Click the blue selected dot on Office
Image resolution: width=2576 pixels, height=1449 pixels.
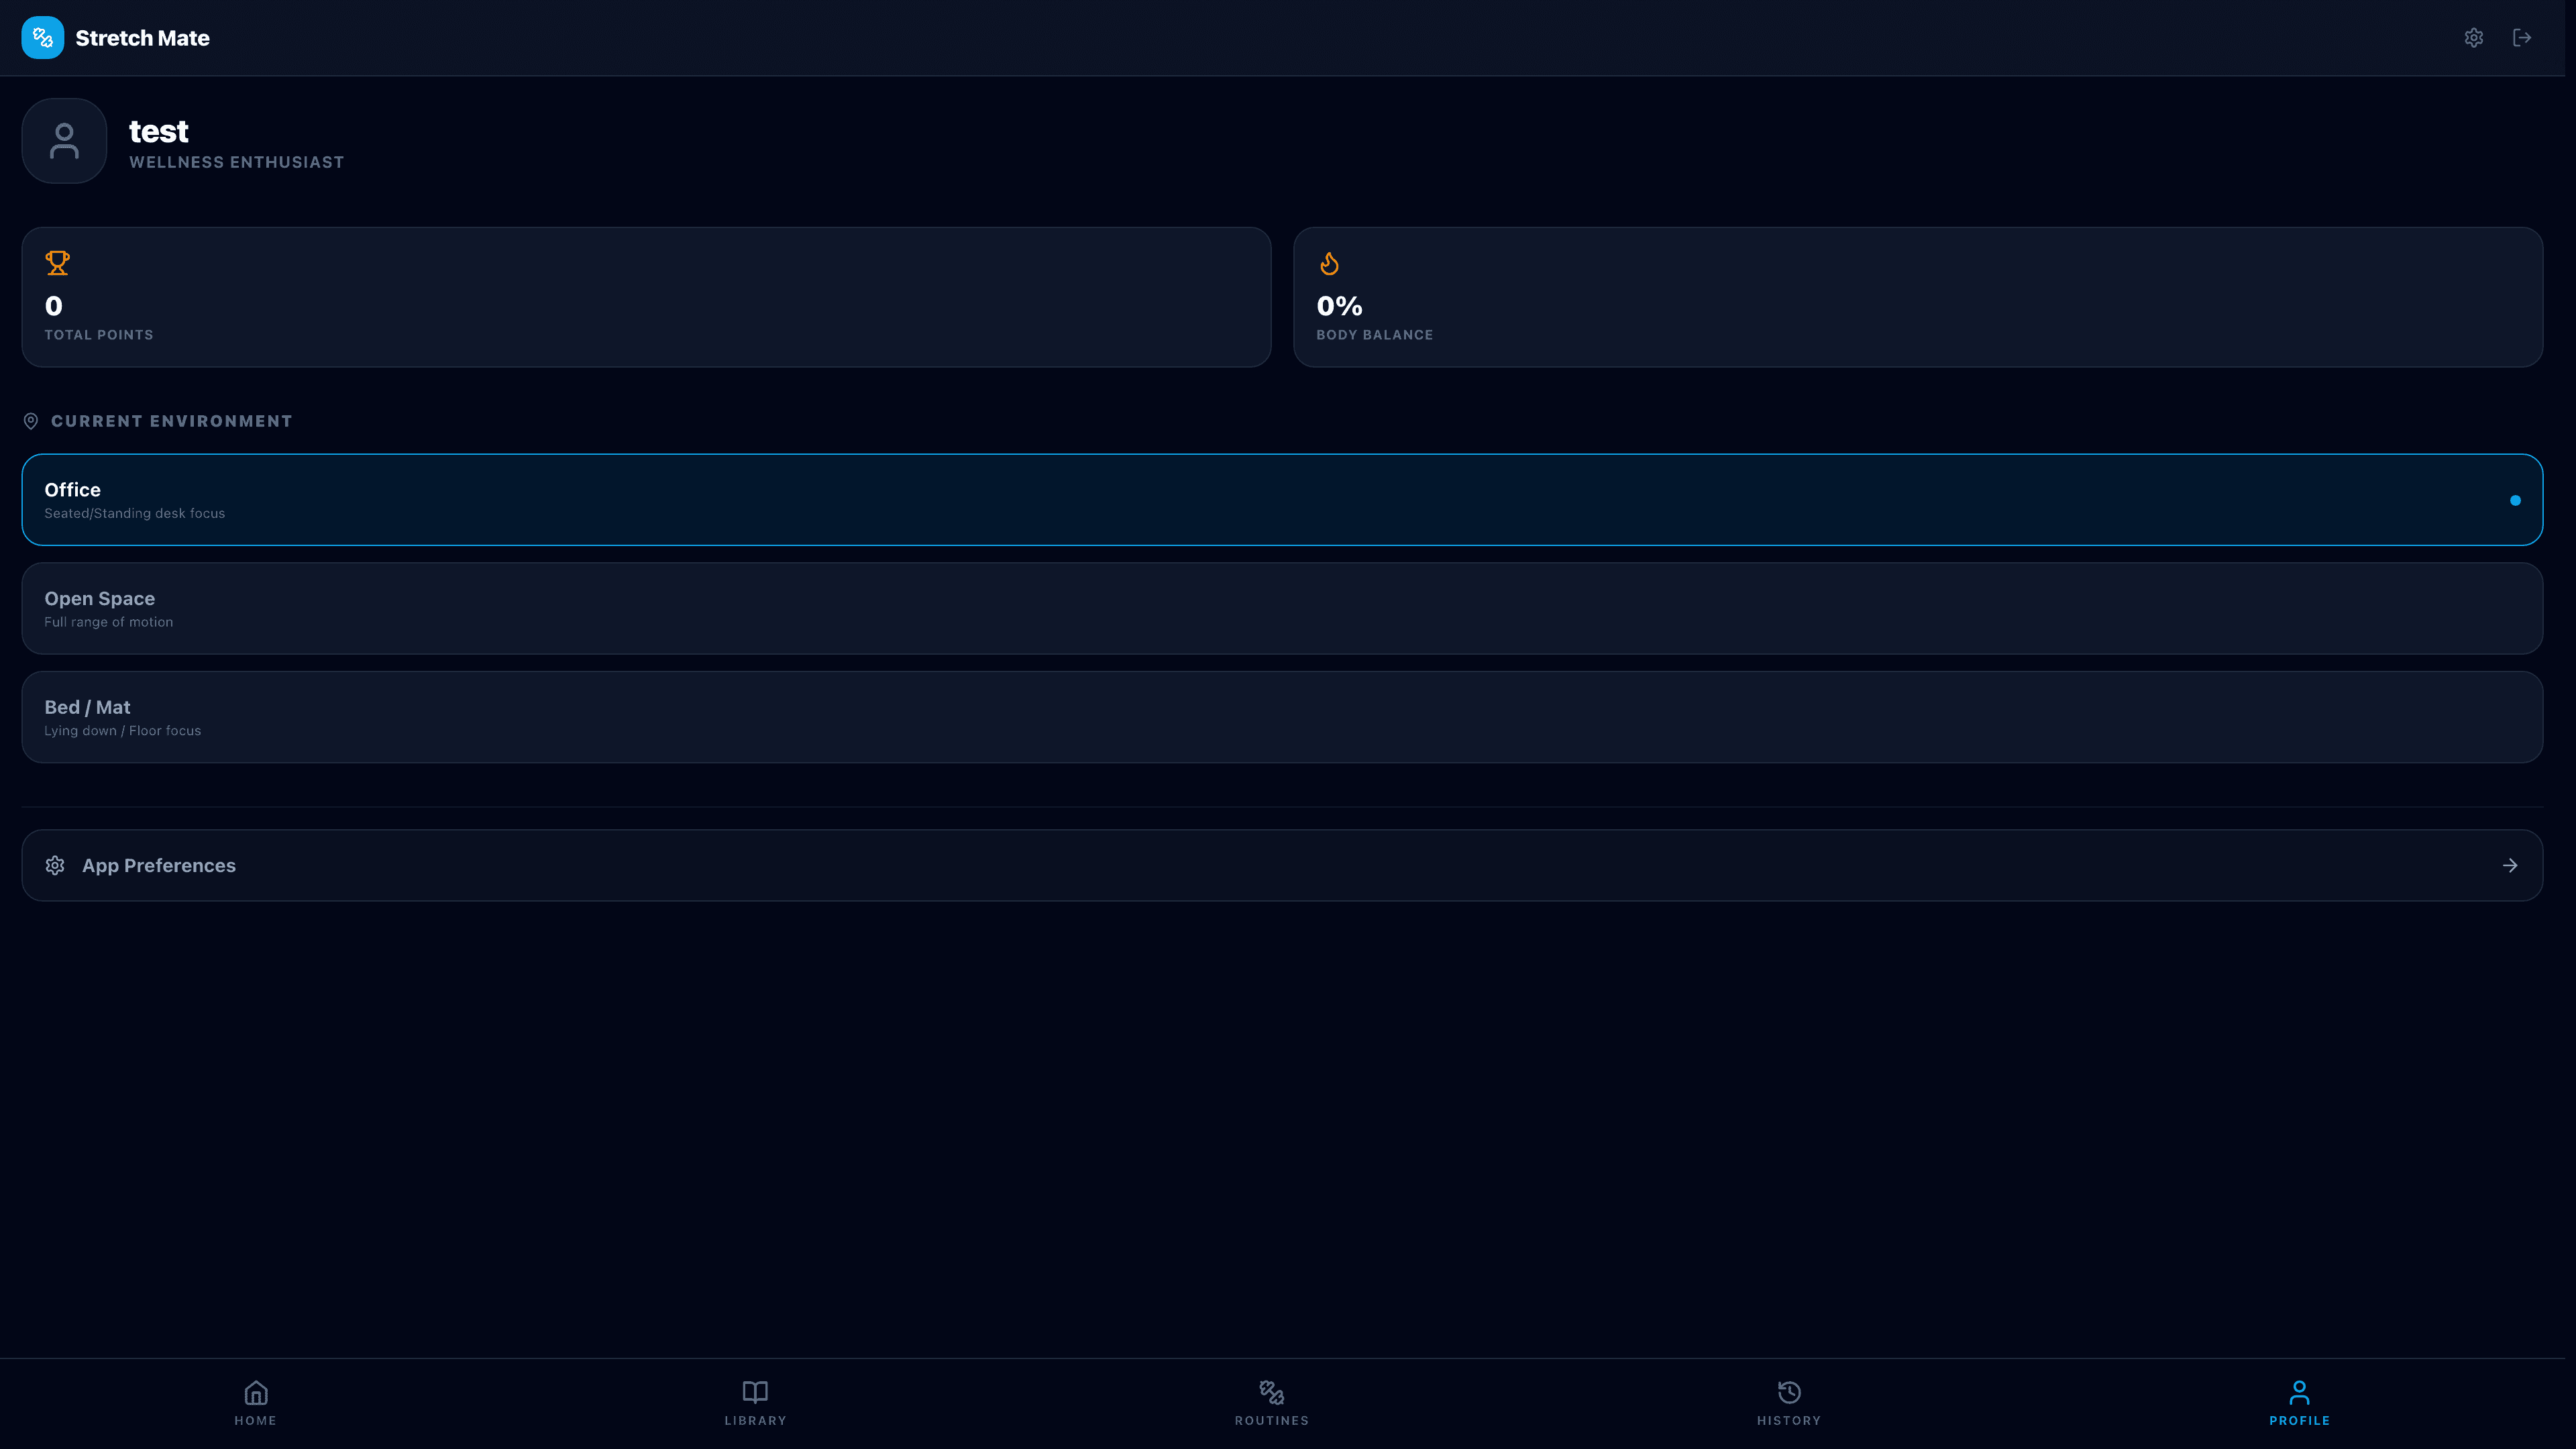coord(2515,500)
